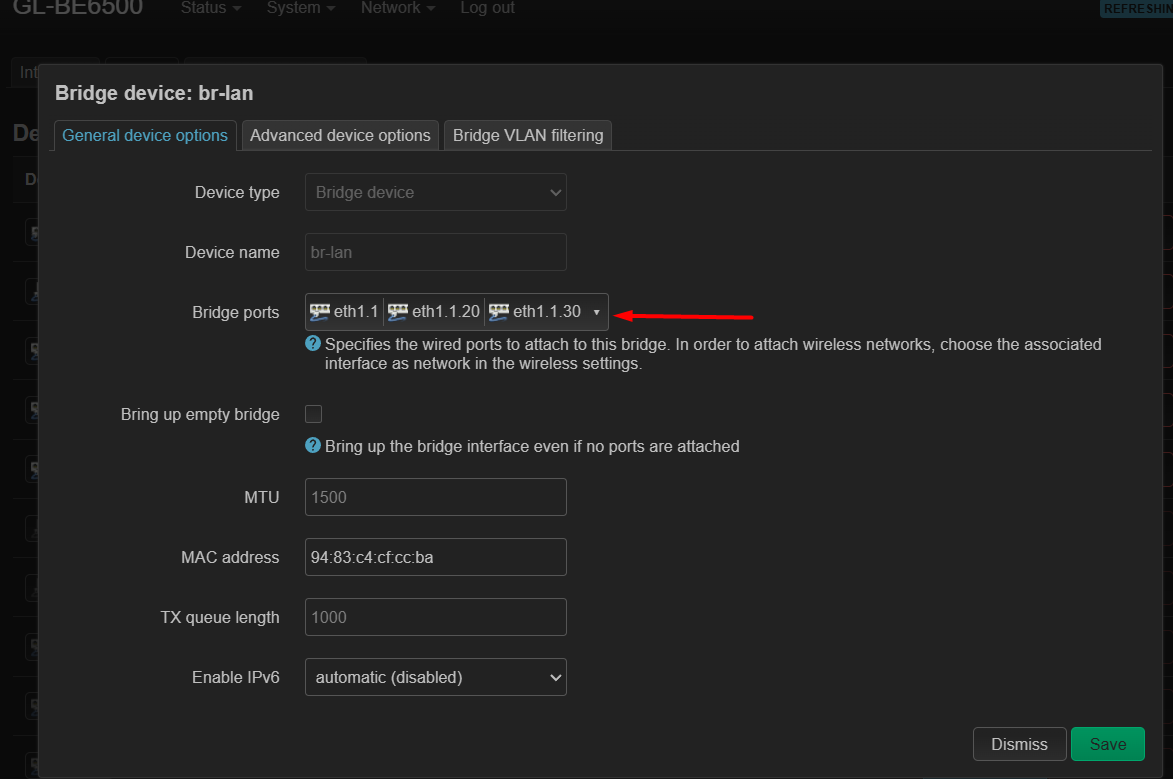Open the Status menu
The height and width of the screenshot is (779, 1173).
click(x=210, y=8)
